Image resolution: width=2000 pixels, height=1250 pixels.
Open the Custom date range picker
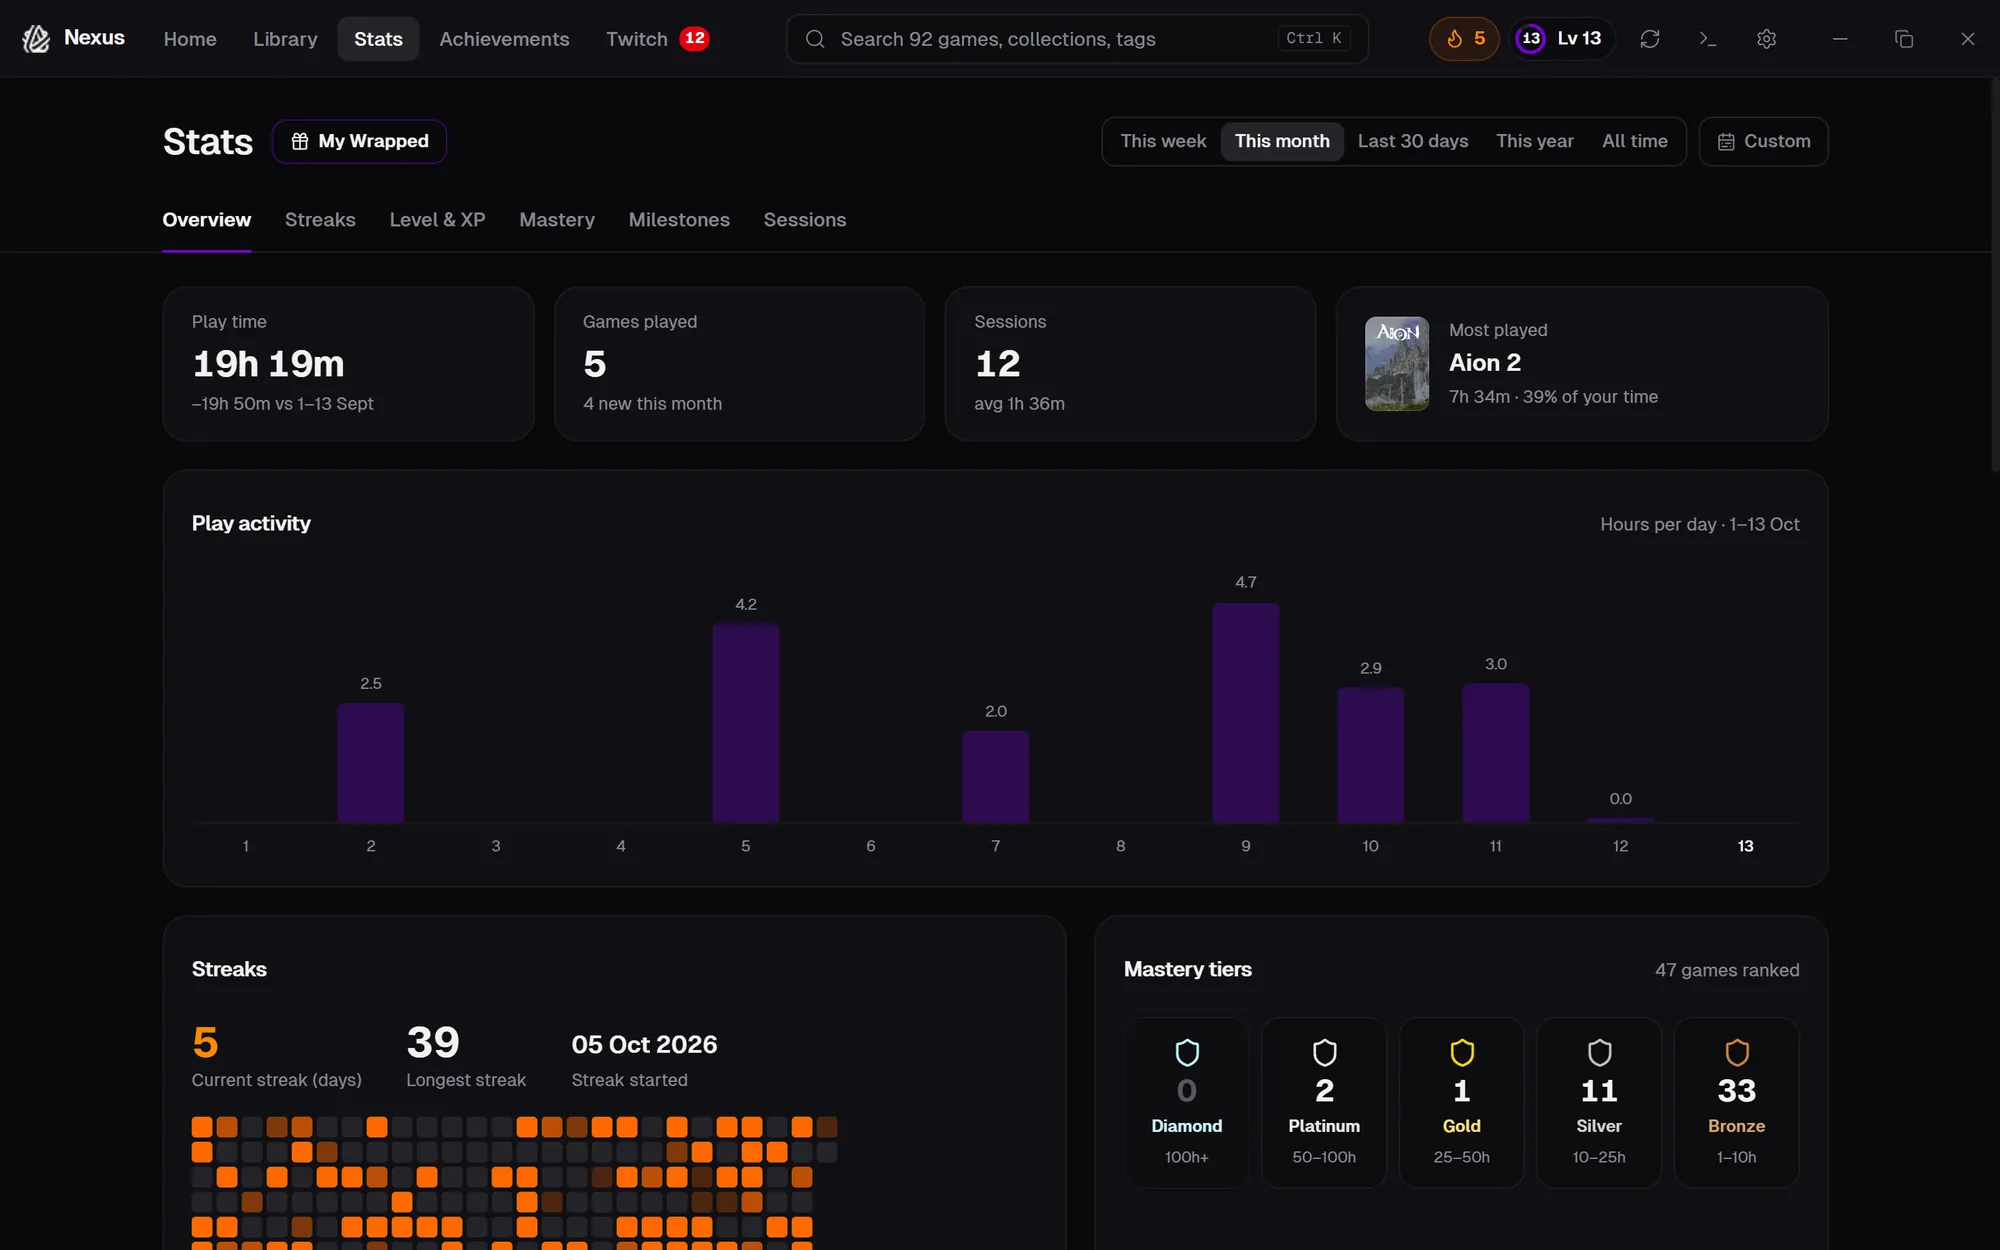(x=1764, y=141)
